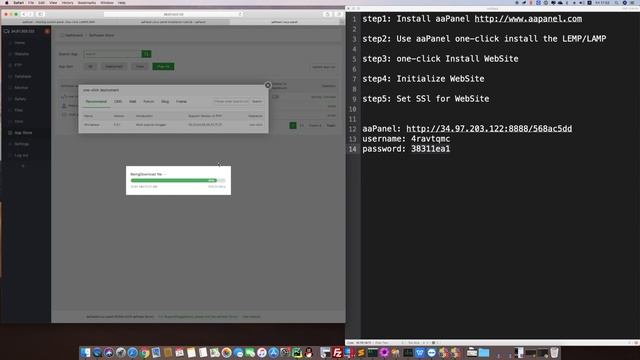Switch to the Blog tab in deployment dialog
The height and width of the screenshot is (360, 640).
pyautogui.click(x=165, y=102)
